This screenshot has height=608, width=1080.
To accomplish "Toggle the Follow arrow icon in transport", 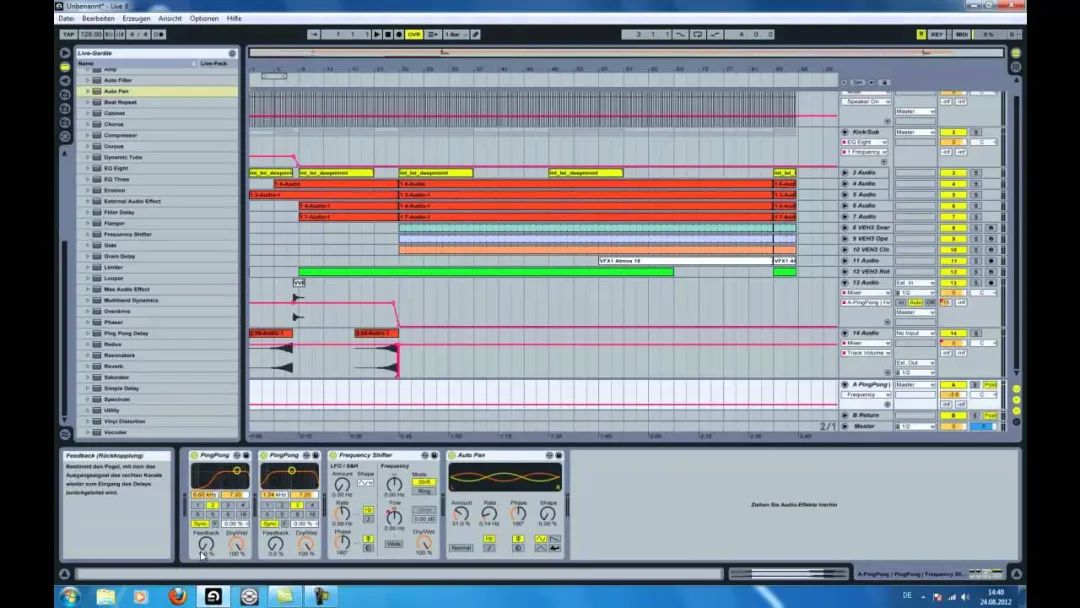I will 313,34.
